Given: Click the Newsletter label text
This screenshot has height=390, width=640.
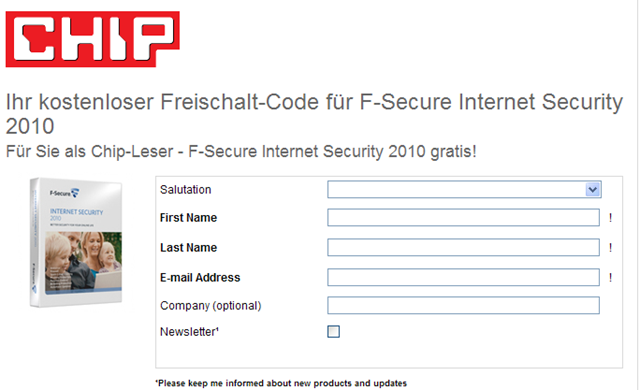Looking at the screenshot, I should coord(189,332).
